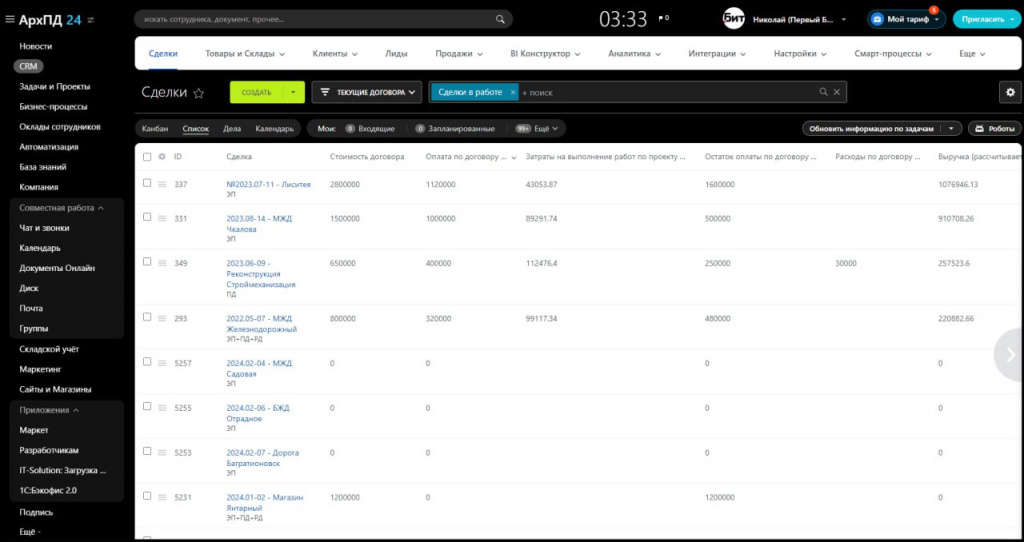This screenshot has height=542, width=1024.
Task: Click the hamburger menu icon beside АрхПД
Action: coord(9,19)
